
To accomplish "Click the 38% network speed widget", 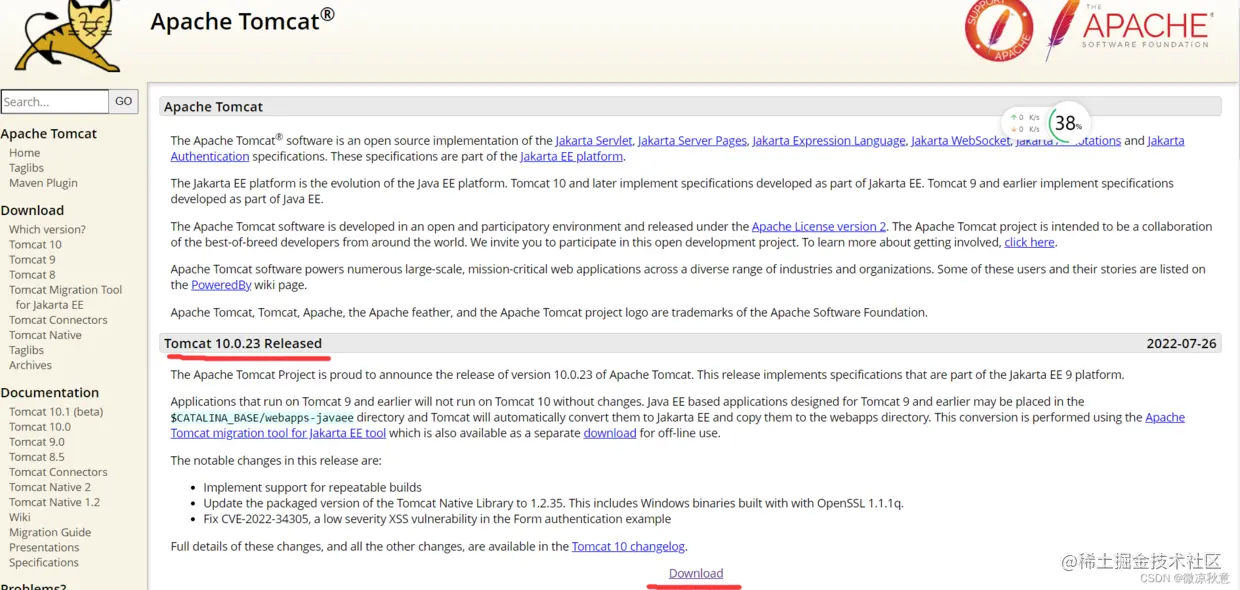I will click(x=1045, y=123).
